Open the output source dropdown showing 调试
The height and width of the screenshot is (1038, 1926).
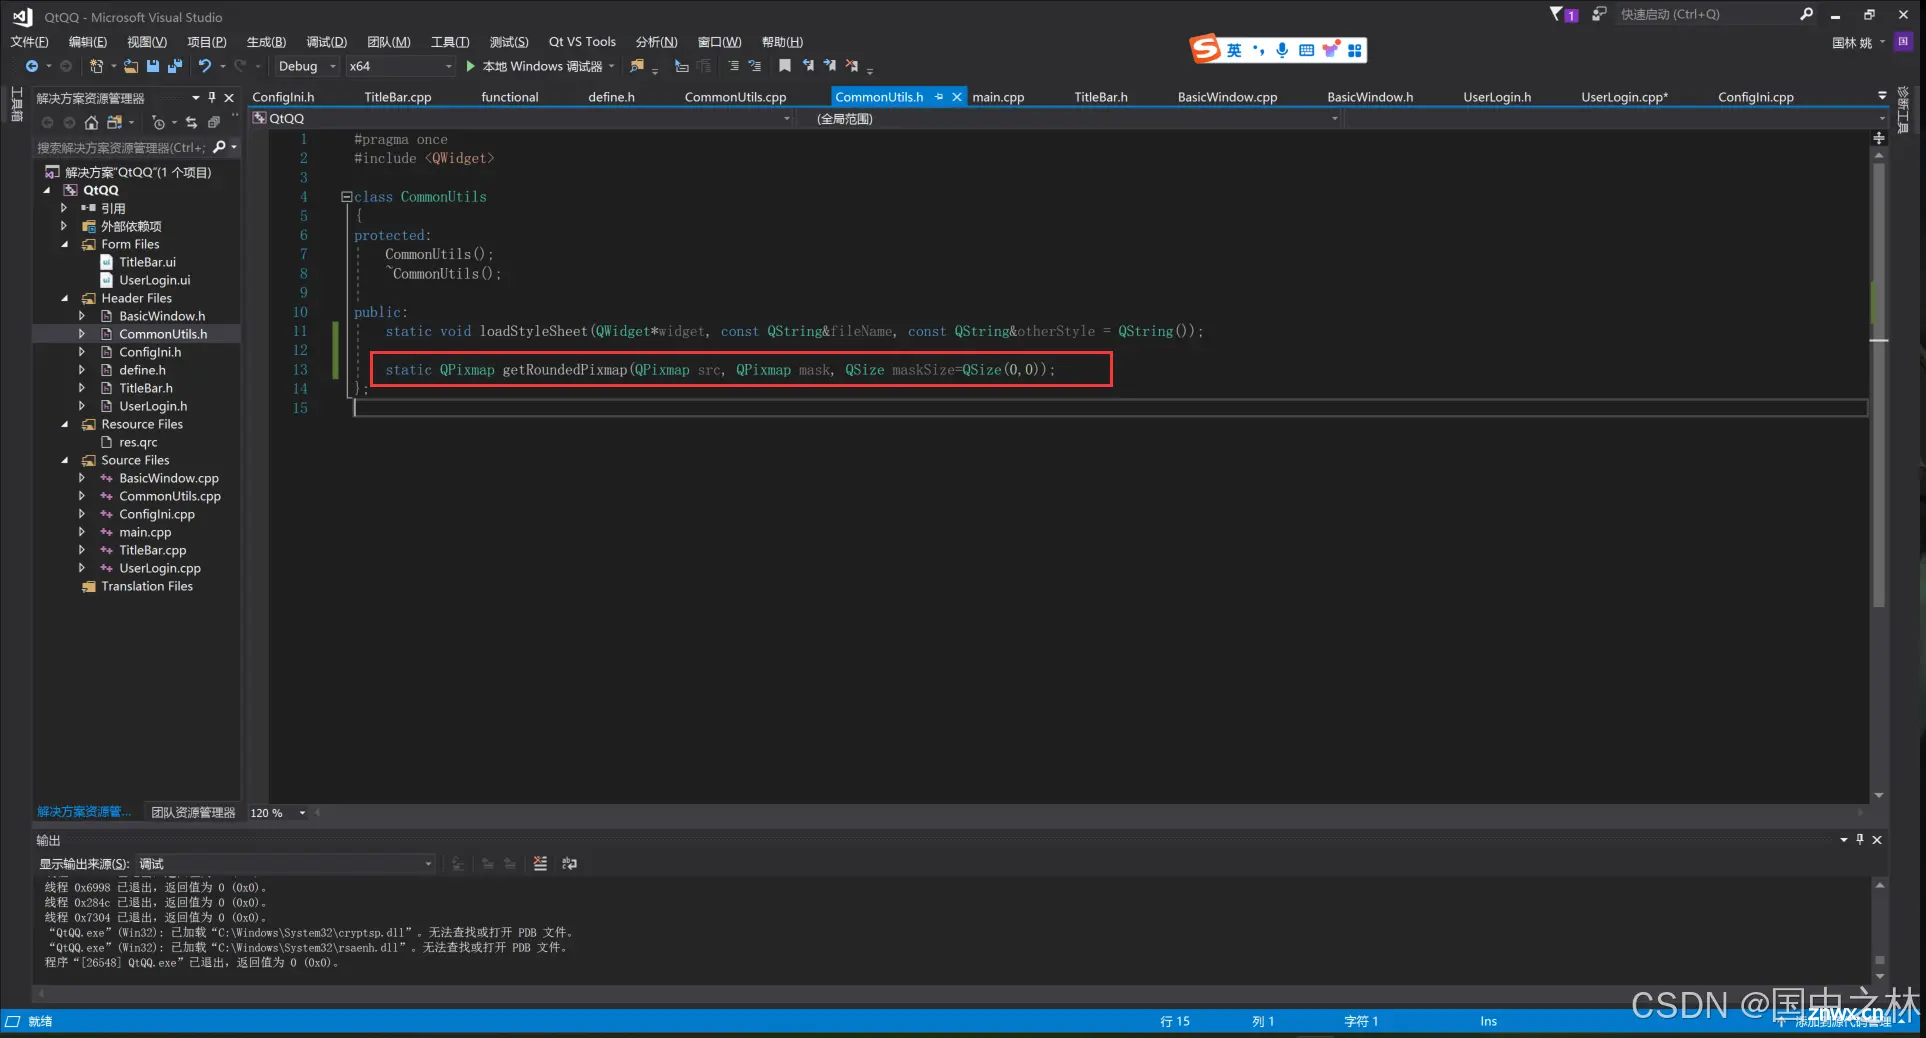pos(285,863)
